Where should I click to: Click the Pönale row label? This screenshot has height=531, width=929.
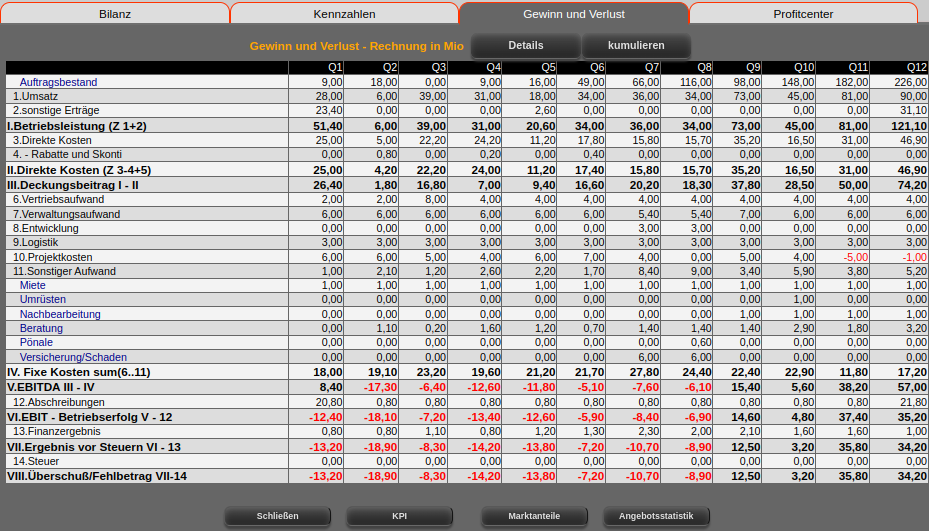pyautogui.click(x=36, y=342)
